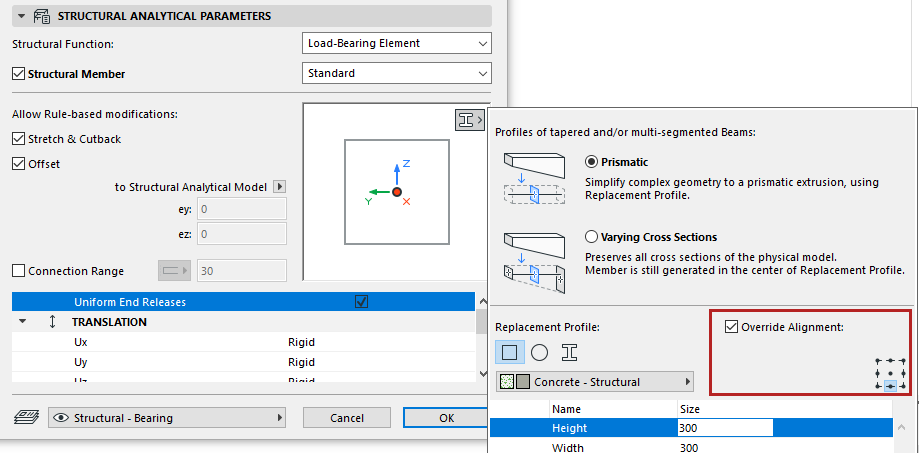The height and width of the screenshot is (453, 919).
Task: Open the Connection Range type flyout button
Action: tap(175, 271)
